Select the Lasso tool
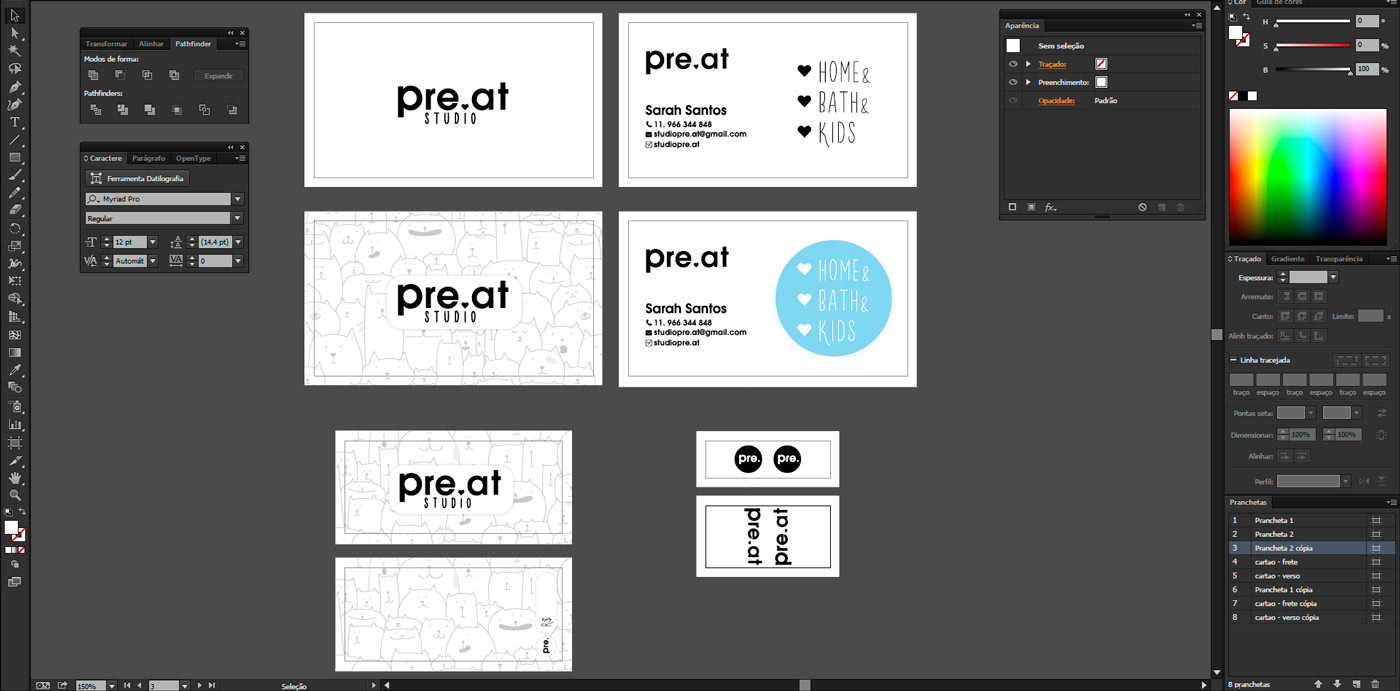The height and width of the screenshot is (691, 1400). [x=15, y=69]
